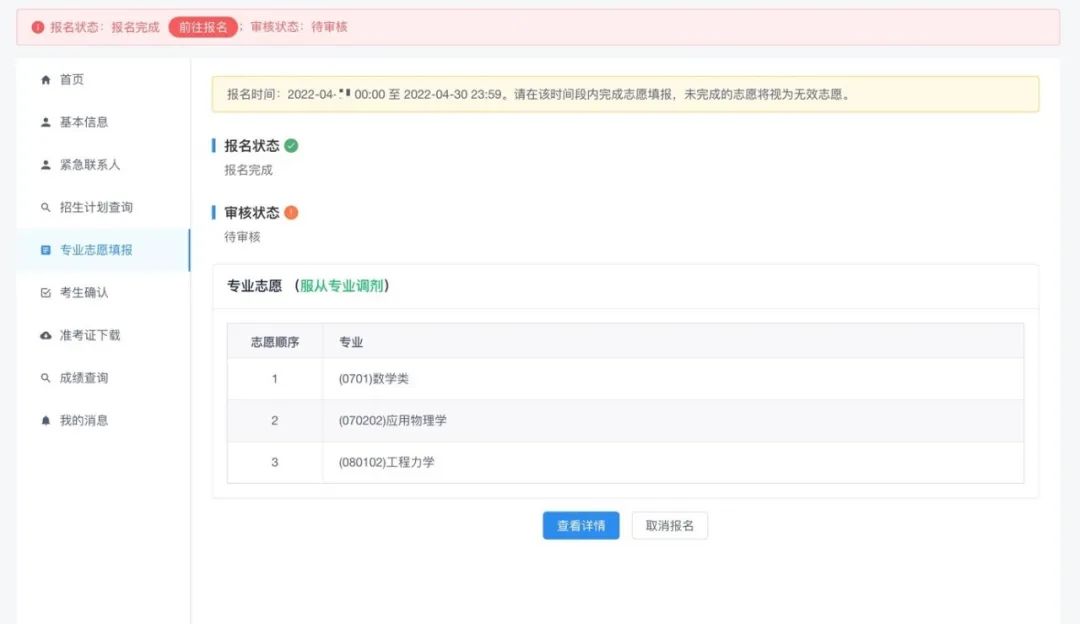Click the orange warning icon after 审核状态
The height and width of the screenshot is (624, 1080).
pyautogui.click(x=289, y=212)
